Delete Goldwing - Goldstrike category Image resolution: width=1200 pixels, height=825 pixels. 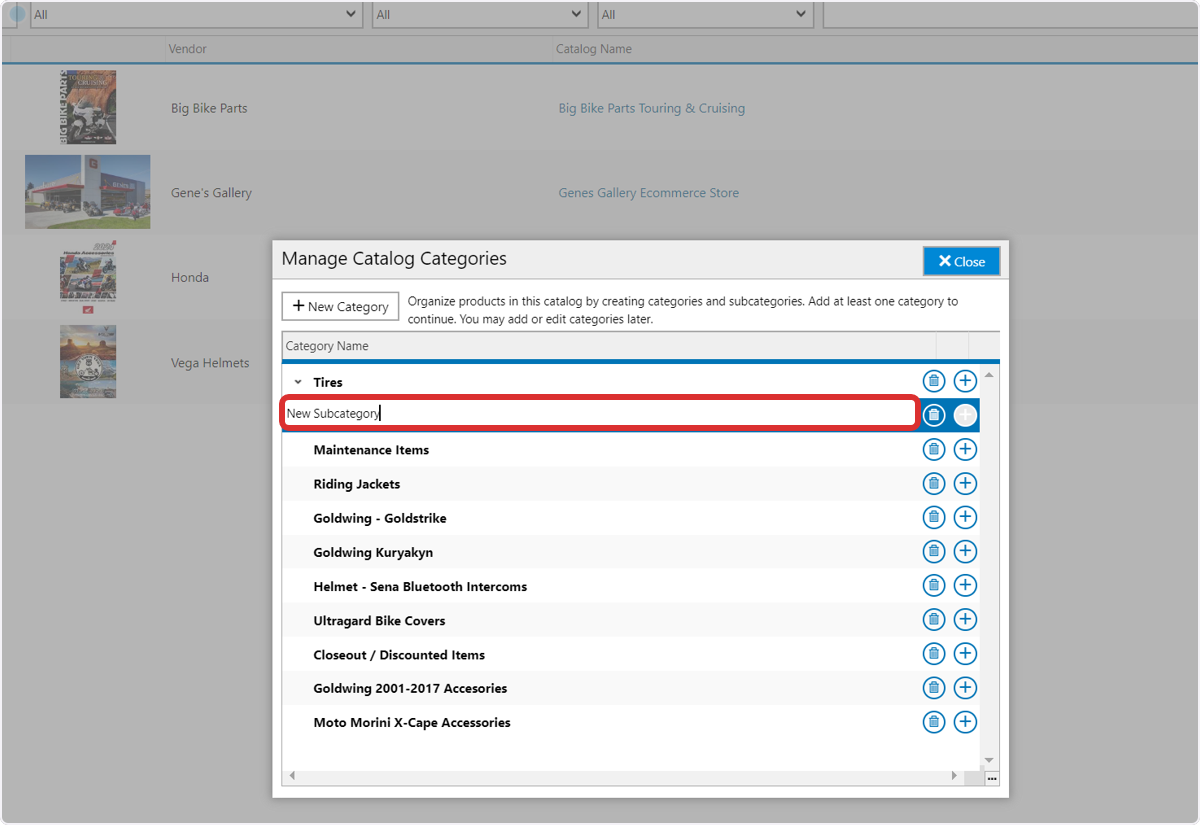pyautogui.click(x=933, y=517)
